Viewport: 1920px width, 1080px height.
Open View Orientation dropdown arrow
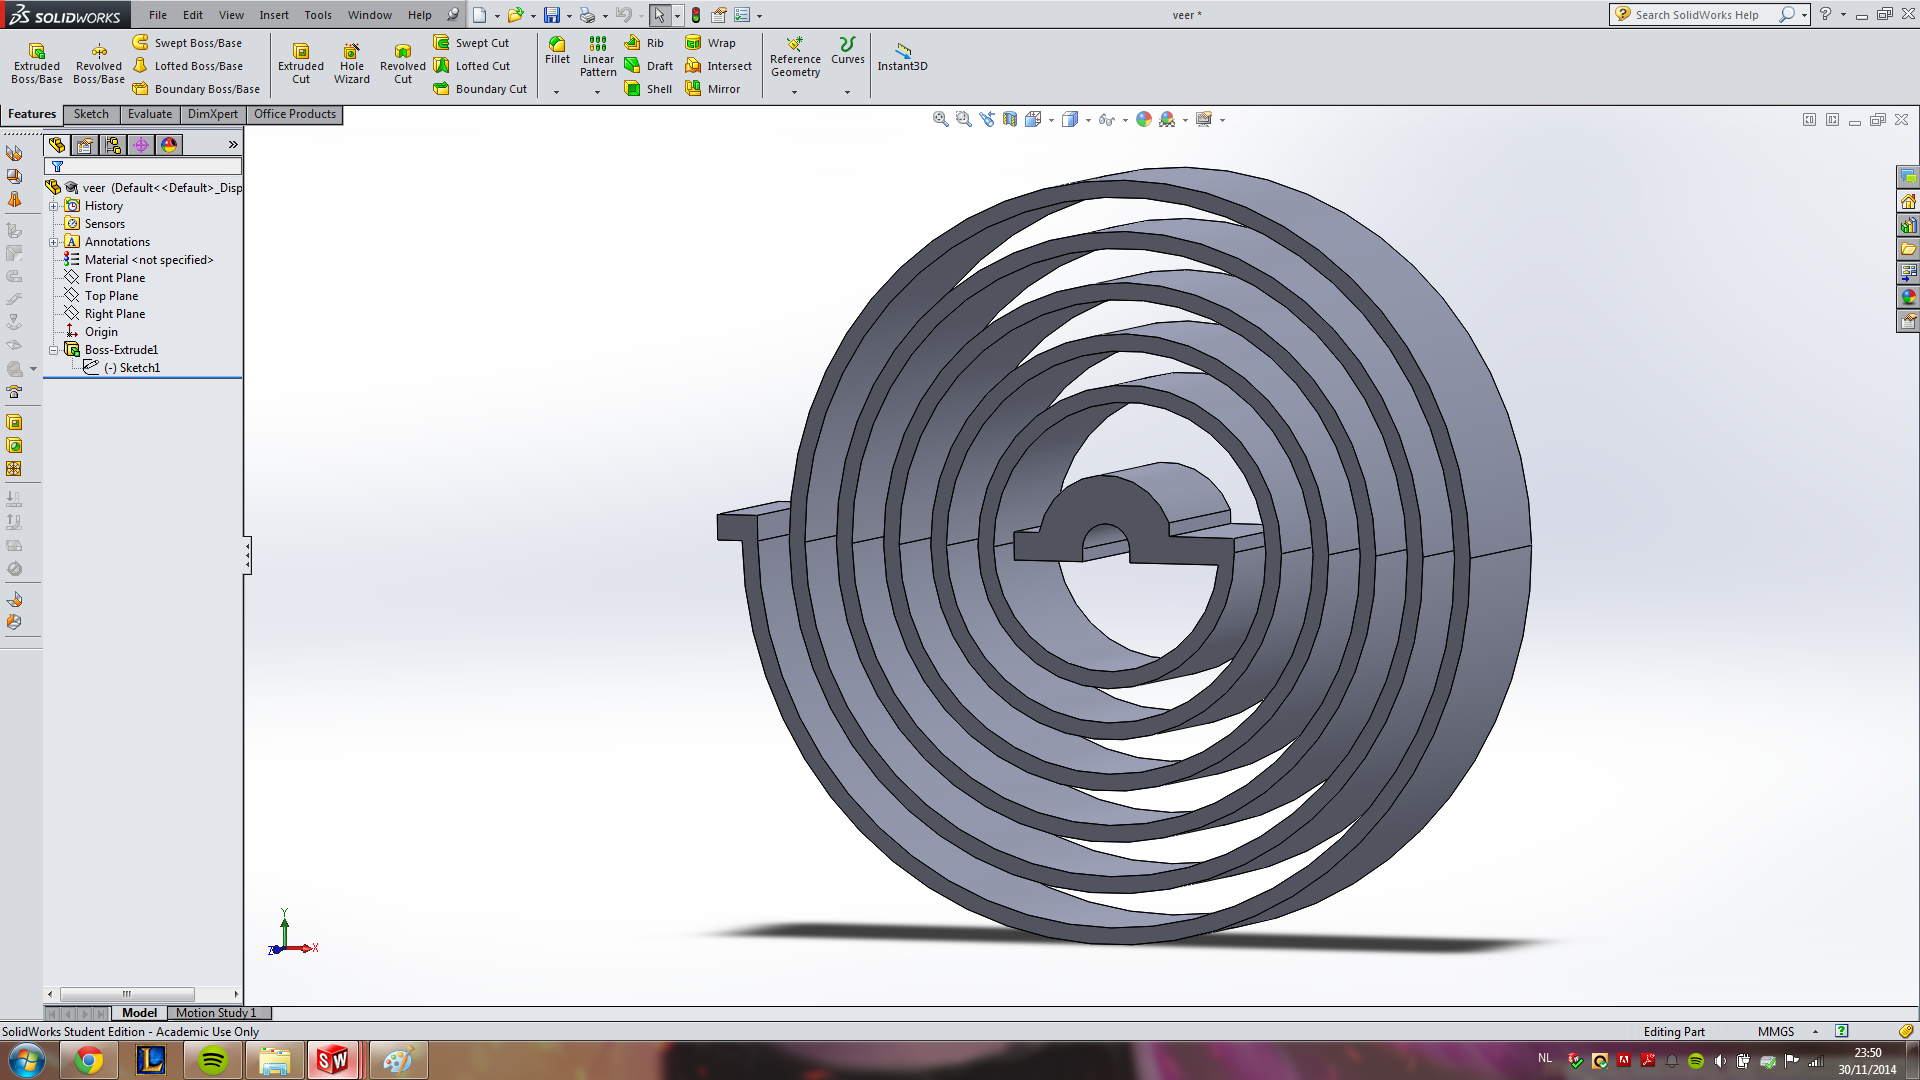(x=1051, y=120)
